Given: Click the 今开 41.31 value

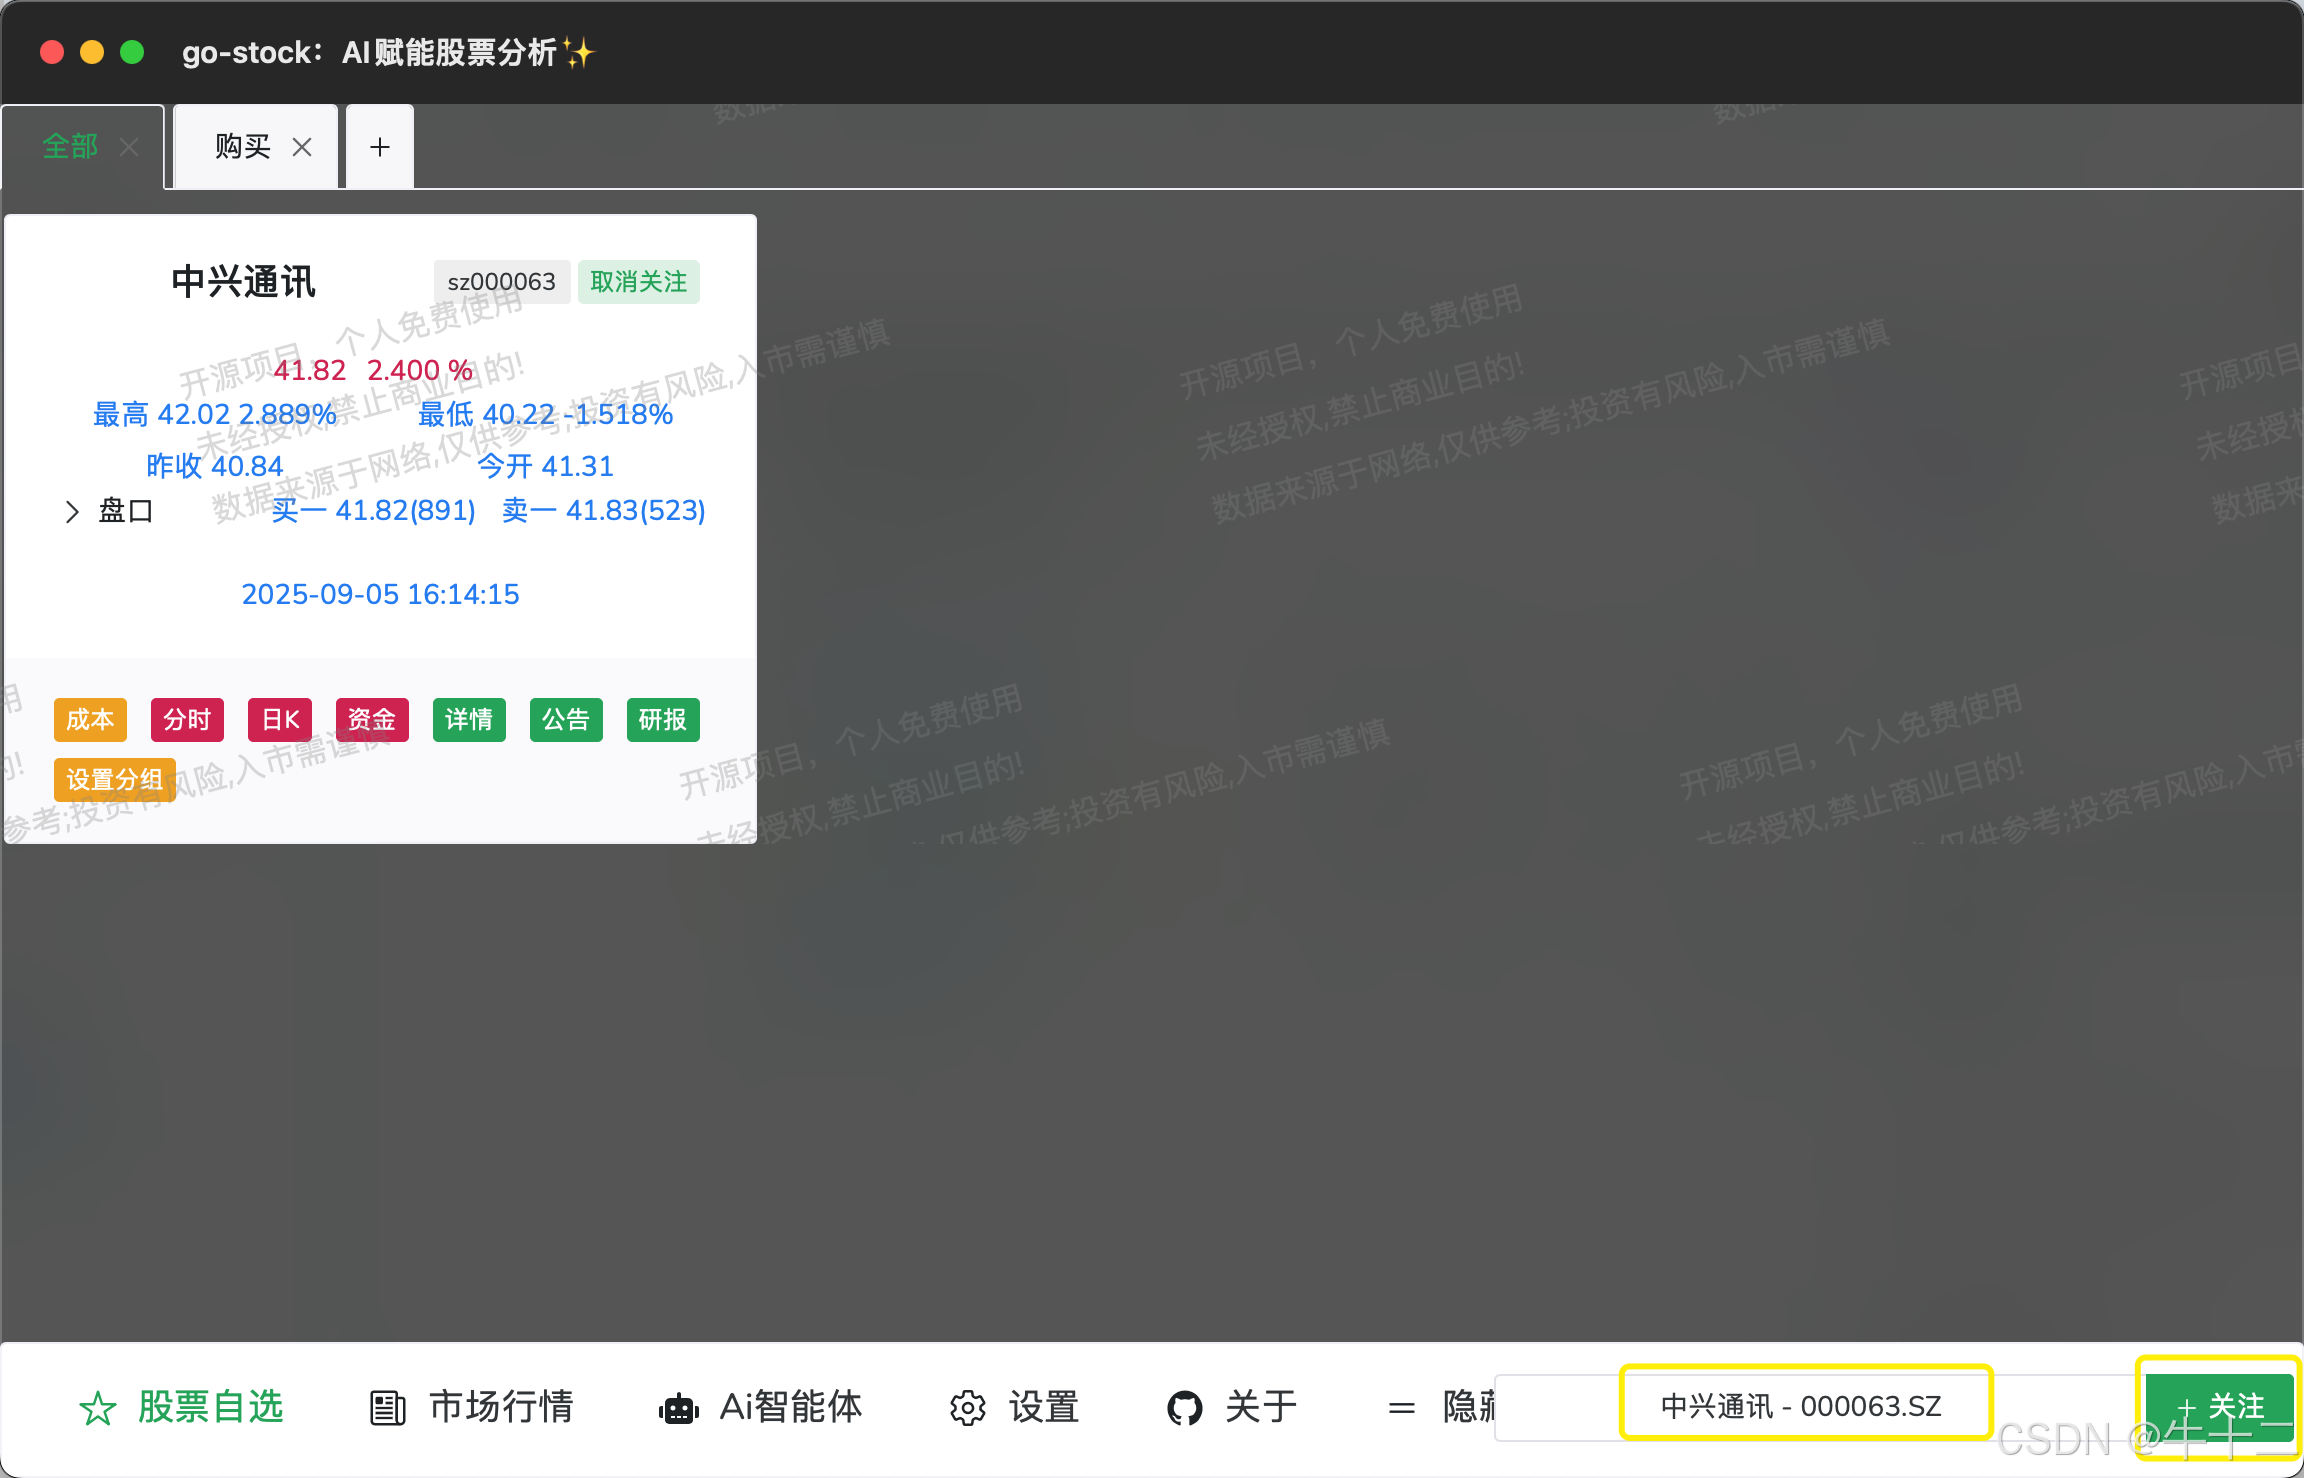Looking at the screenshot, I should (x=545, y=466).
